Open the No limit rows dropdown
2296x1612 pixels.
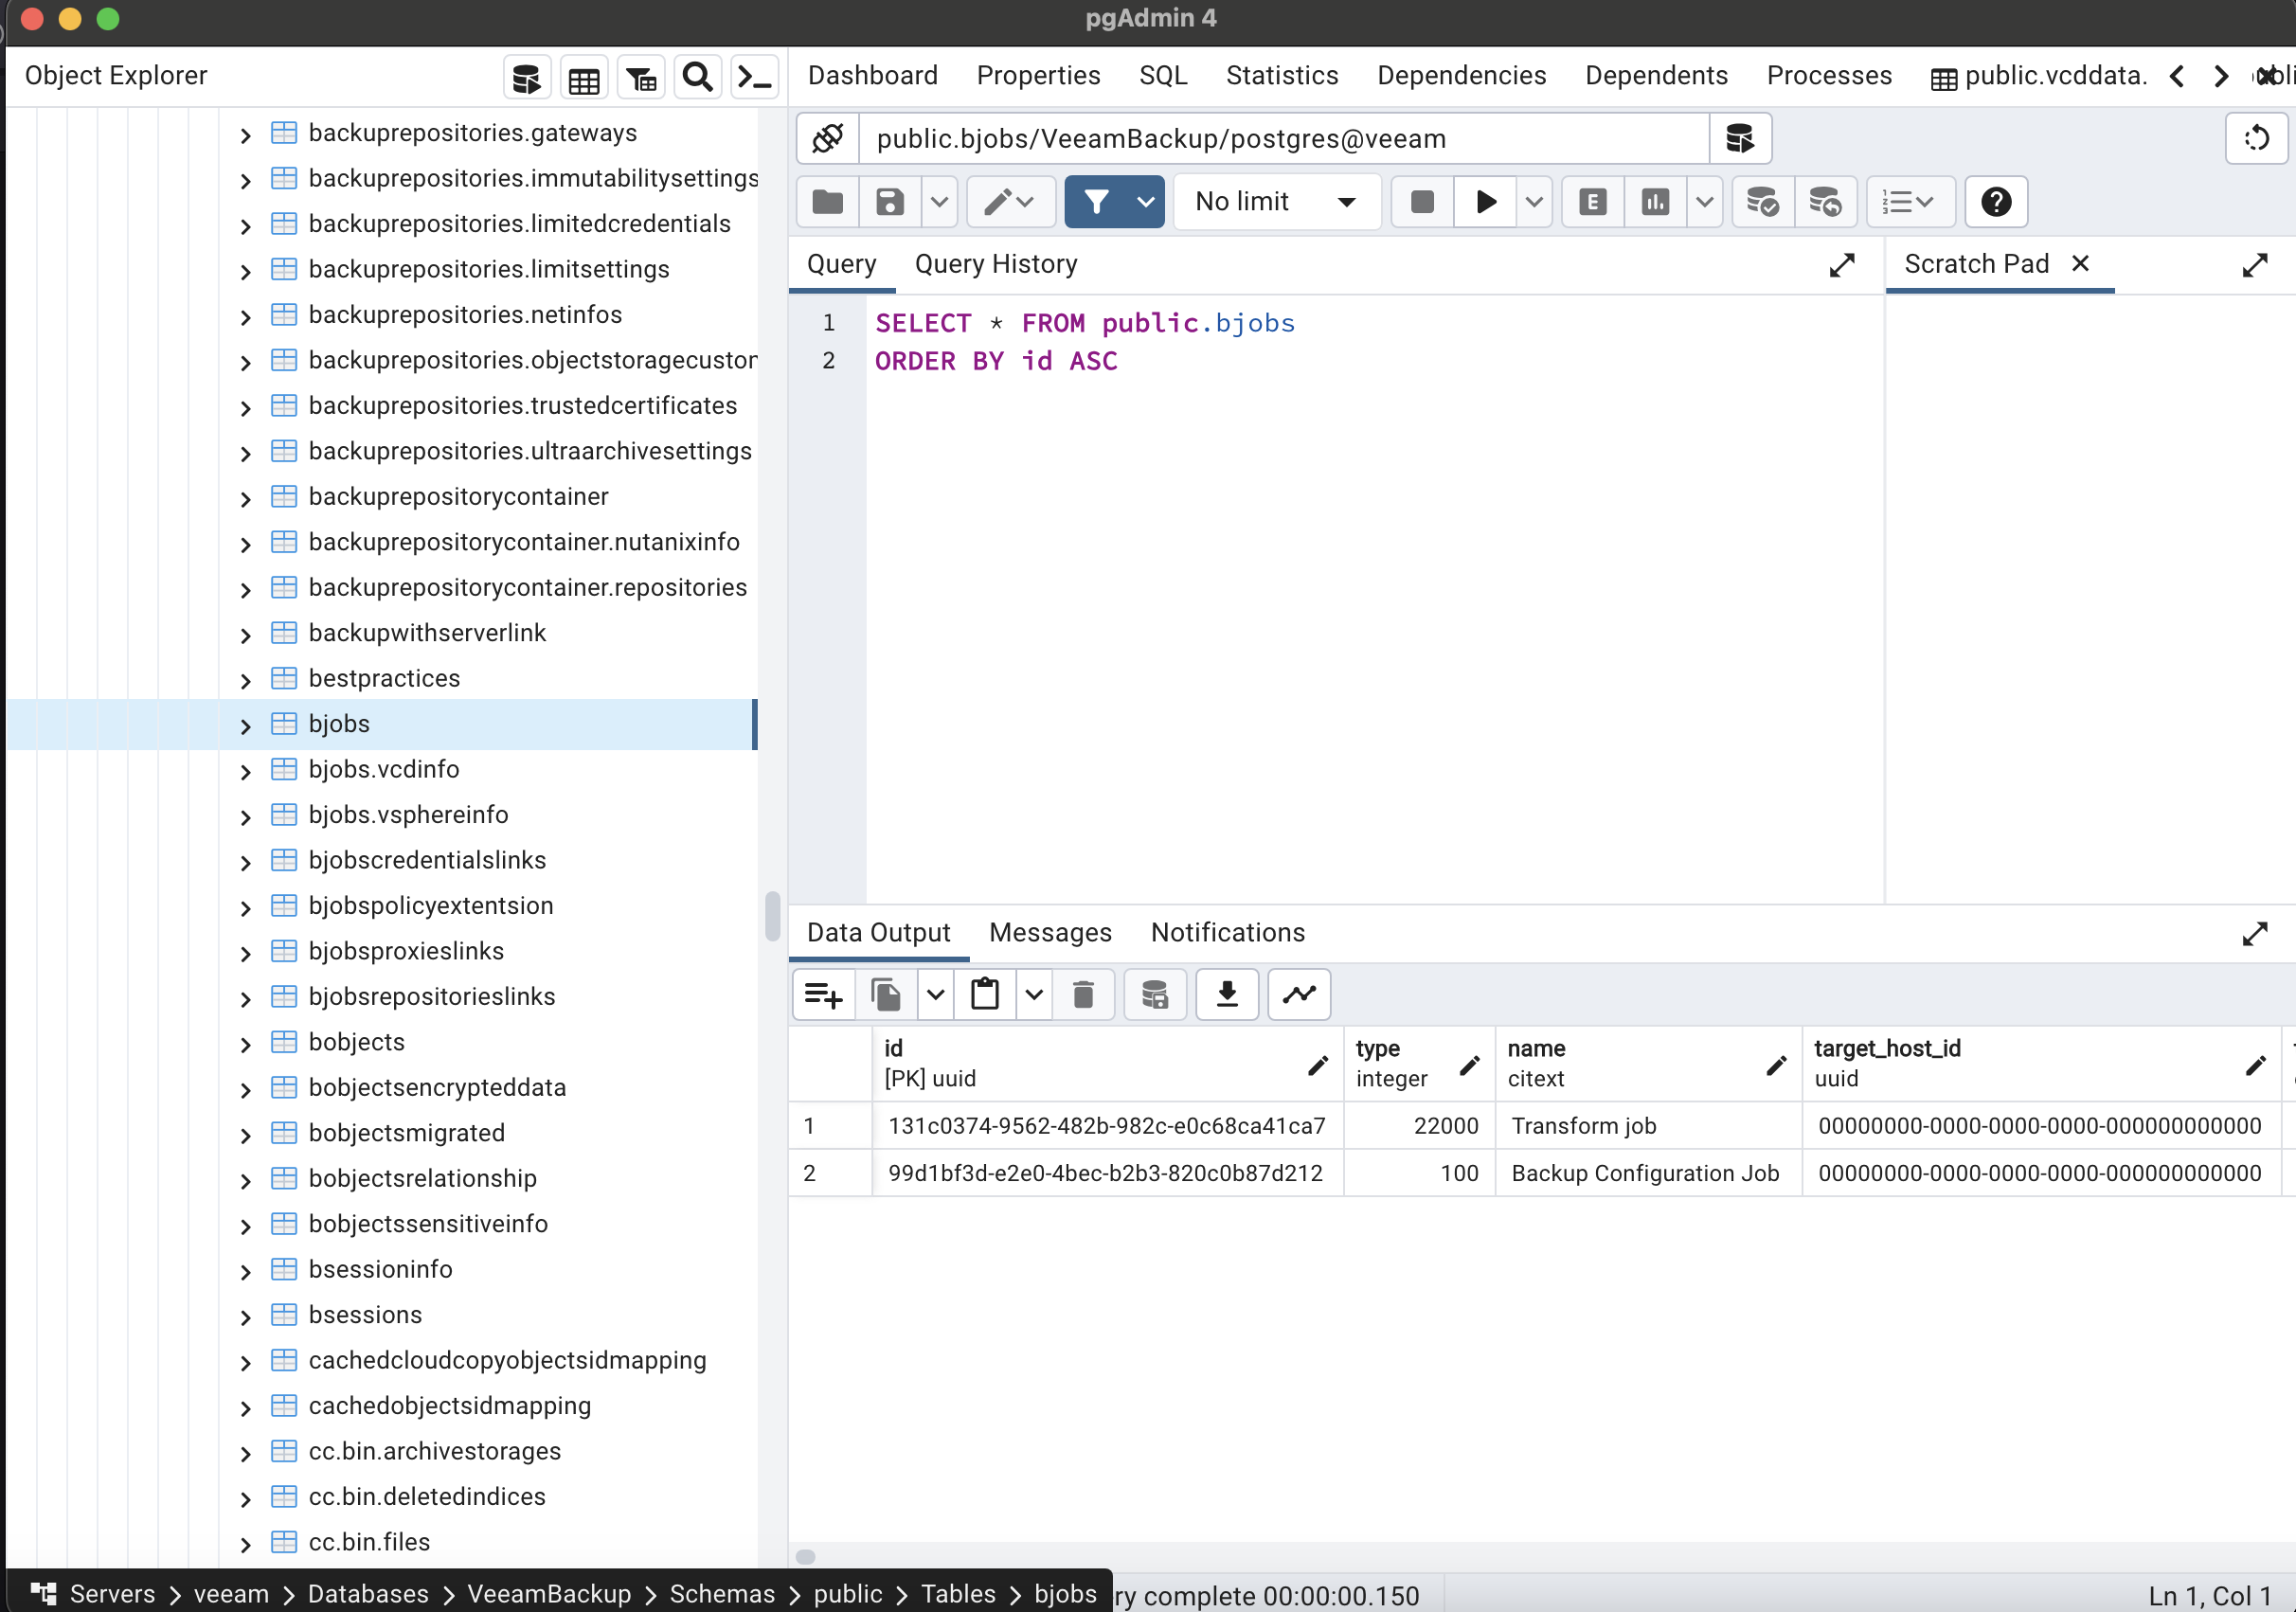click(x=1276, y=202)
